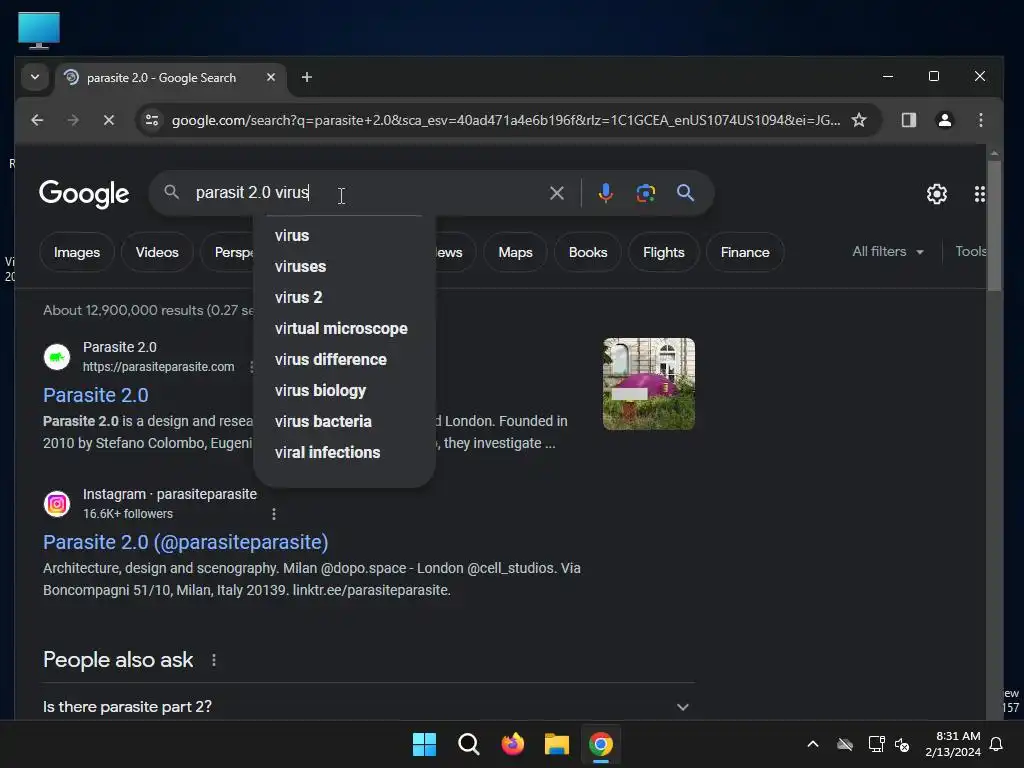Open Windows Start menu

point(424,744)
